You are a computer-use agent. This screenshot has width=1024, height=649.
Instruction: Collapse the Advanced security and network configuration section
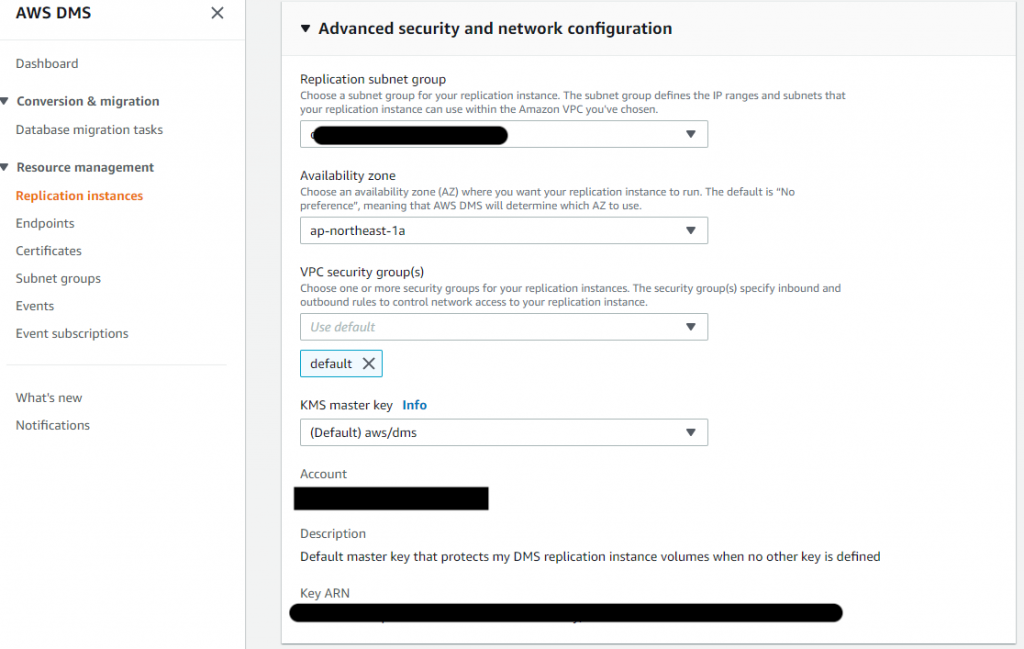306,29
